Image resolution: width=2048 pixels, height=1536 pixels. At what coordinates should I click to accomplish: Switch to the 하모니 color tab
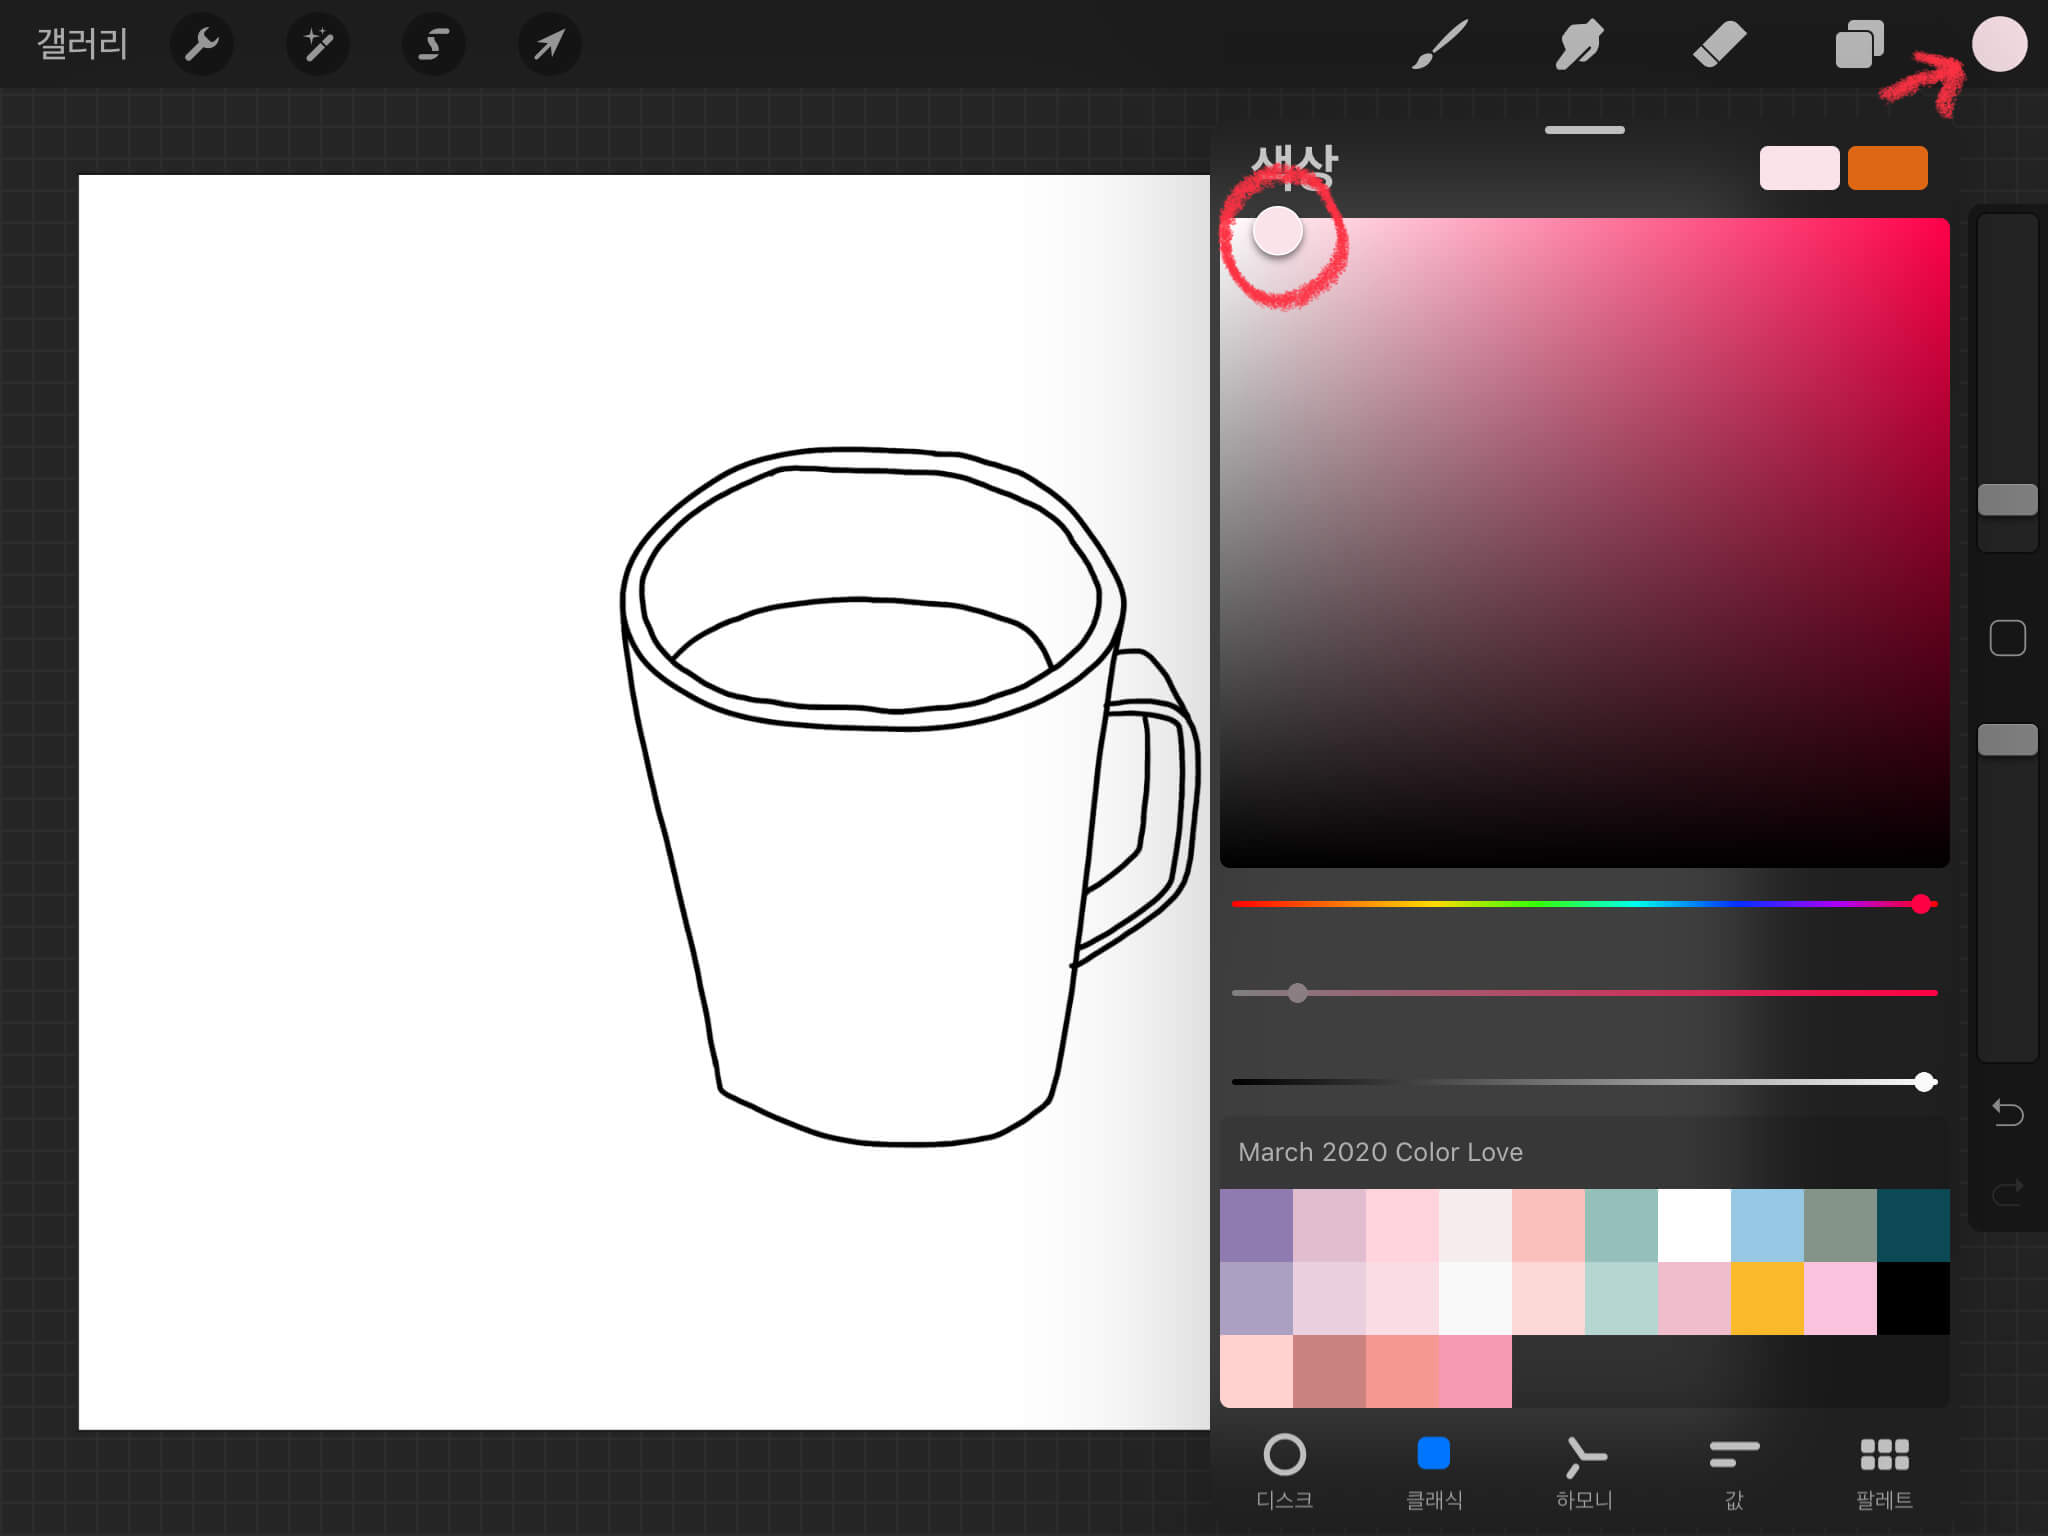1584,1470
